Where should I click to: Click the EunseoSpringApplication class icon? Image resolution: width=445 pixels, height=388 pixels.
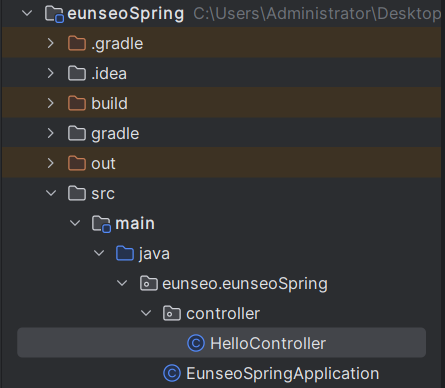(172, 373)
